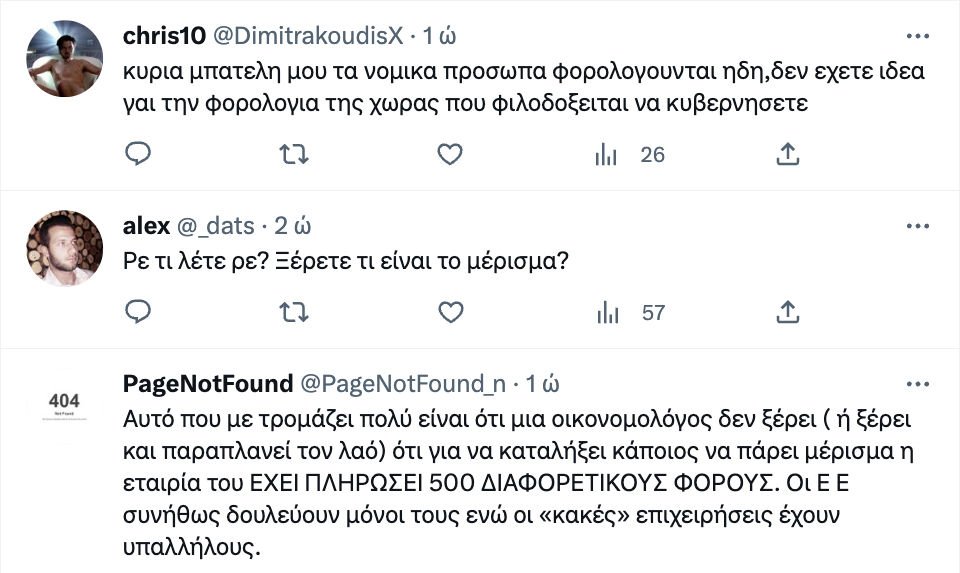Reply to alex's tweet

(x=139, y=312)
